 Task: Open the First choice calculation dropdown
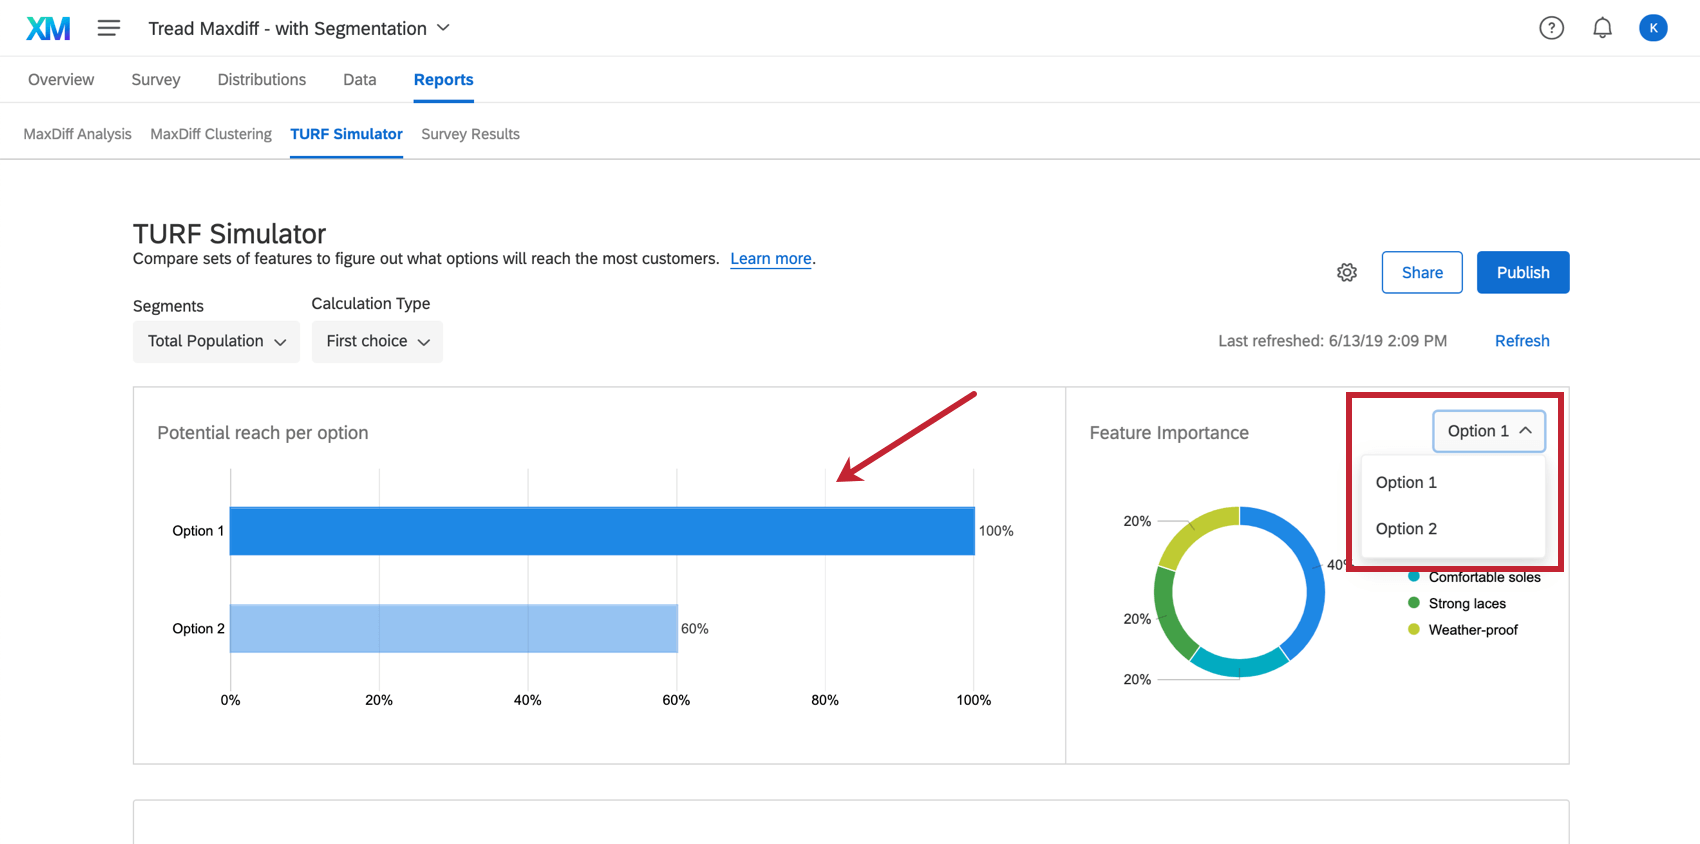[377, 341]
